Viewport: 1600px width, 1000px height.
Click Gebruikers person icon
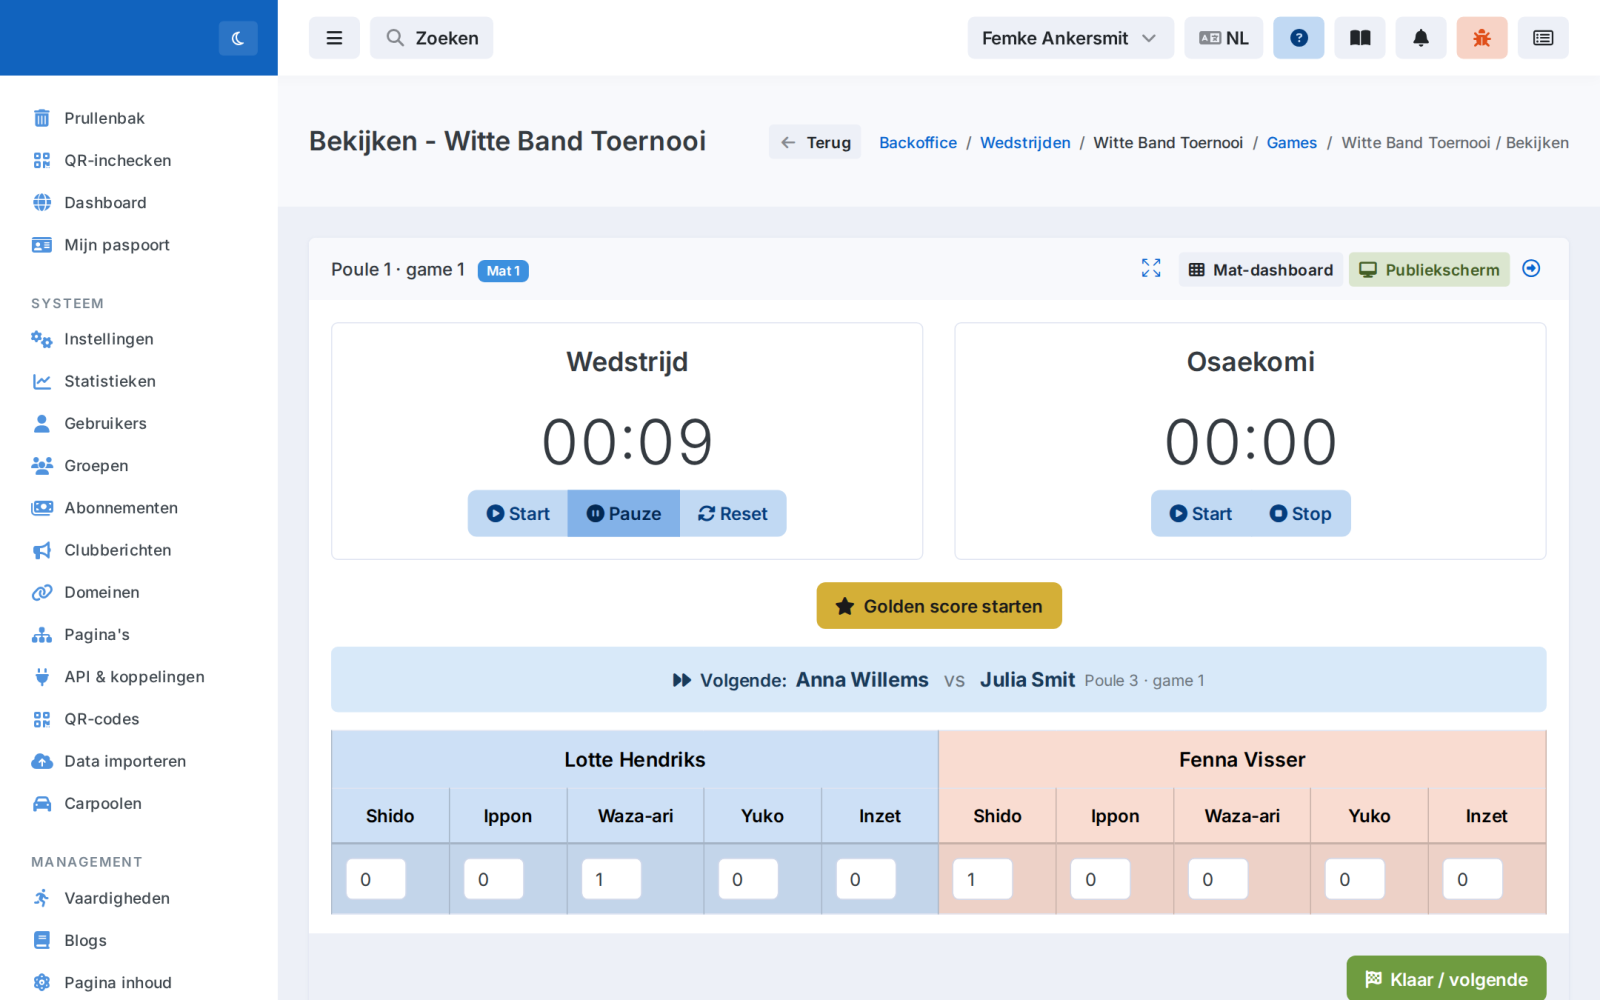42,423
